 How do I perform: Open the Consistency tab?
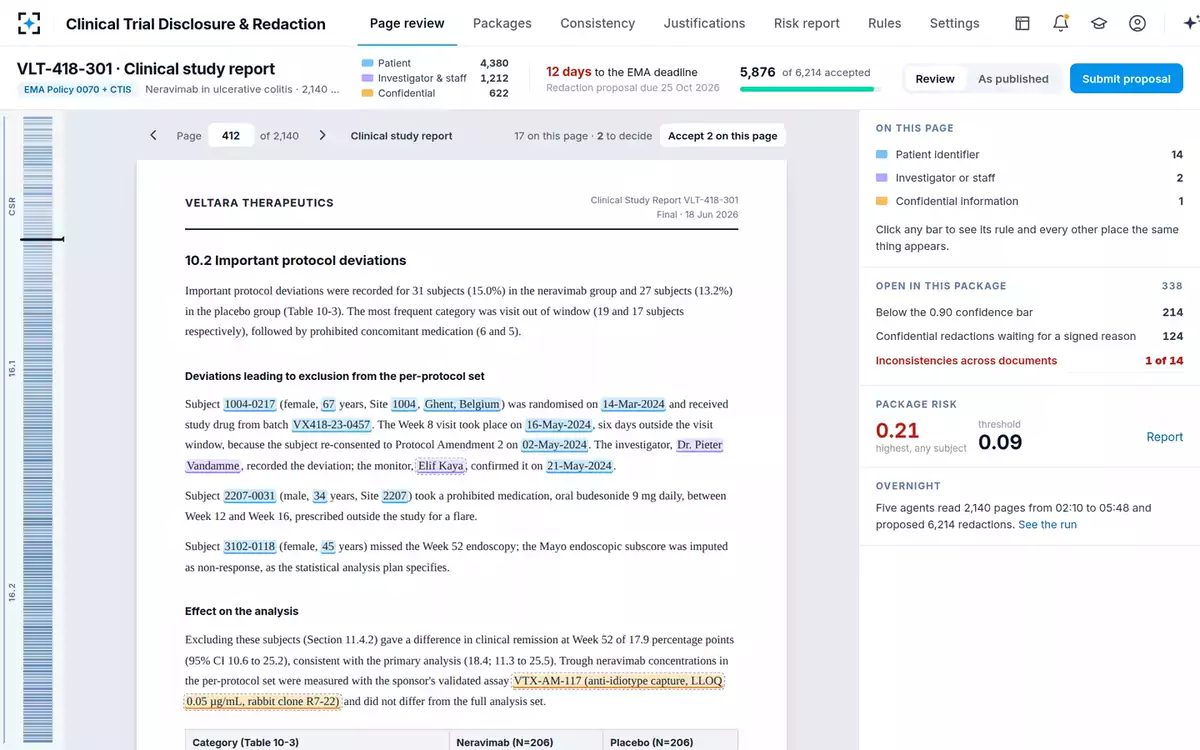click(x=597, y=23)
